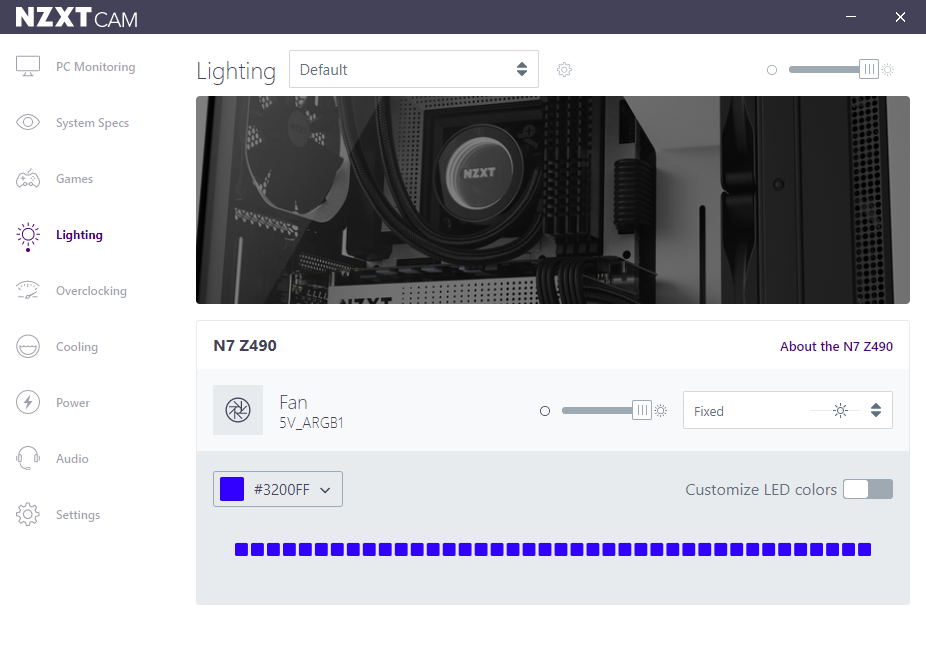Viewport: 926px width, 669px height.
Task: Open the Fixed lighting mode dropdown
Action: tap(787, 410)
